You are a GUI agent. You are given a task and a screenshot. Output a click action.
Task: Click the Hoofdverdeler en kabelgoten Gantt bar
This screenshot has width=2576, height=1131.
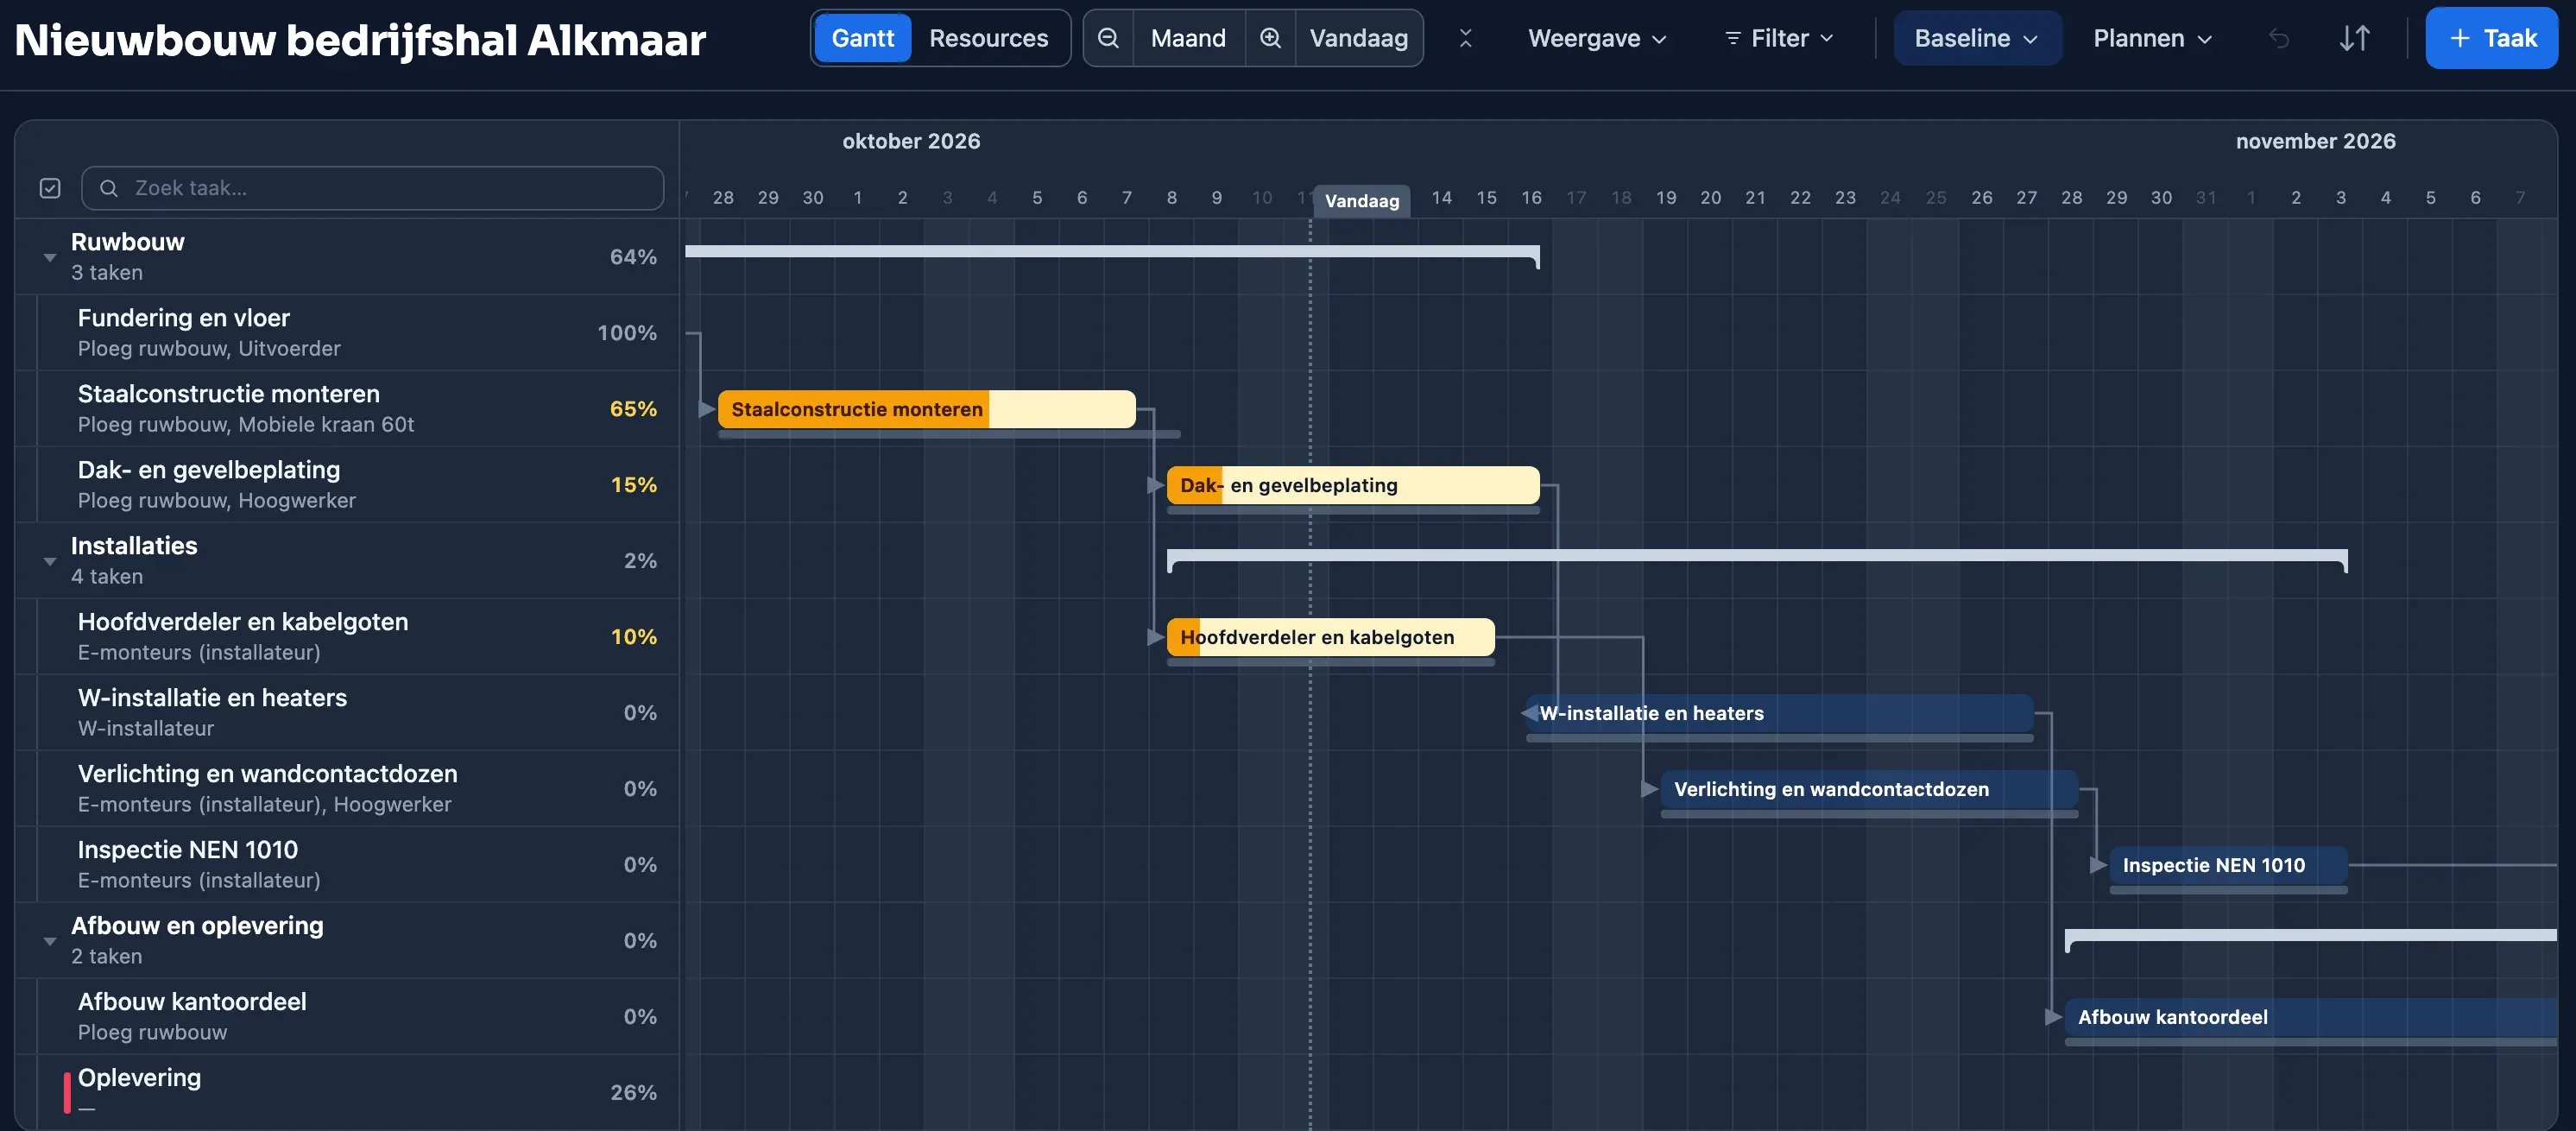coord(1330,637)
